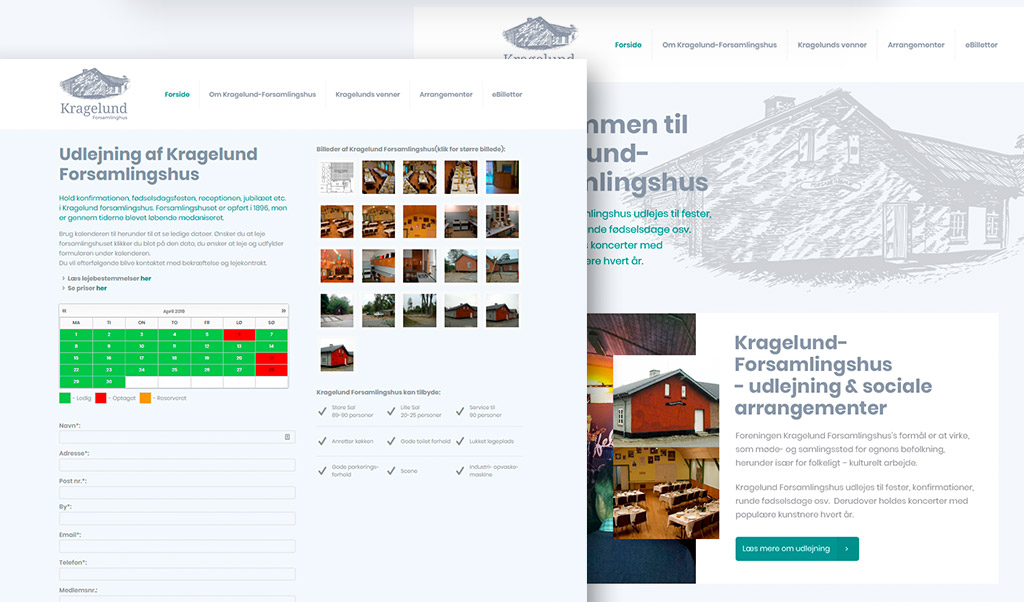Focus the Navn input field
The width and height of the screenshot is (1024, 602).
tap(177, 437)
